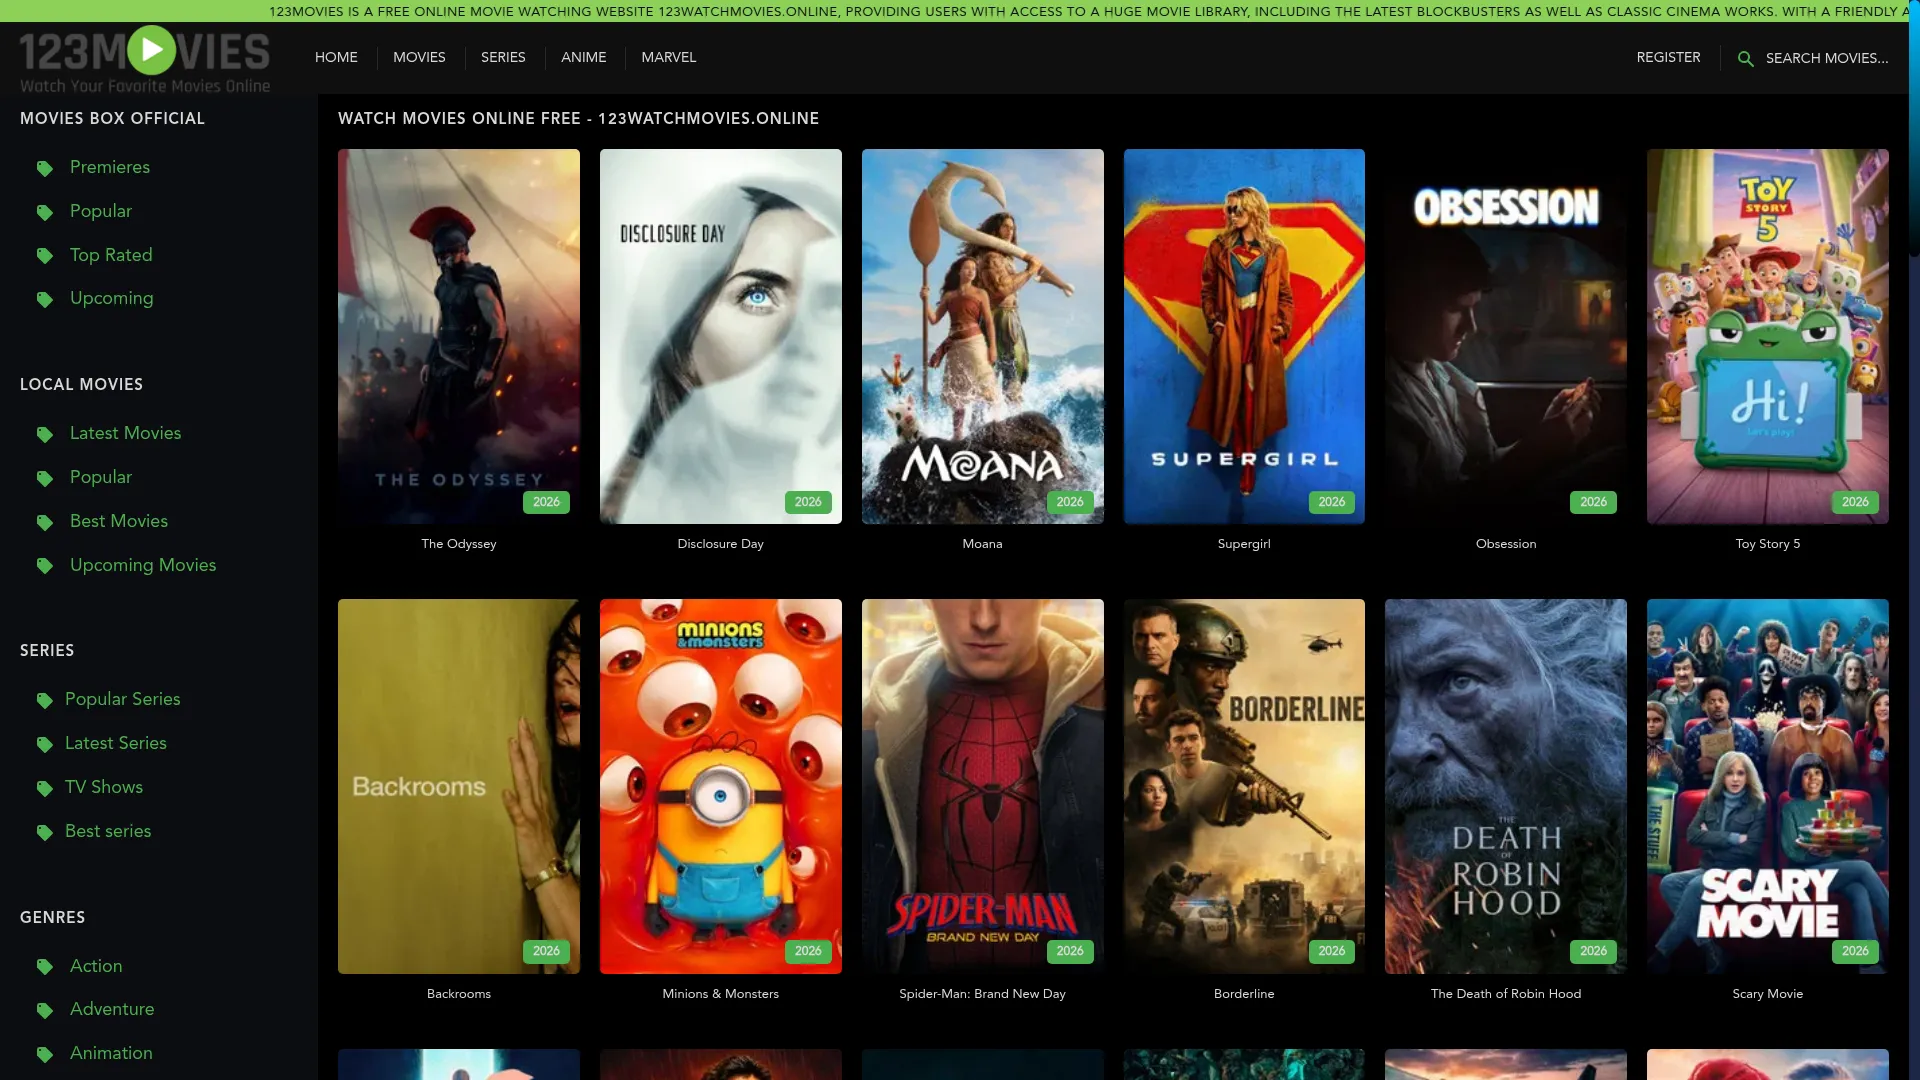1920x1080 pixels.
Task: Open Spider-Man: Brand New Day poster
Action: pos(983,786)
